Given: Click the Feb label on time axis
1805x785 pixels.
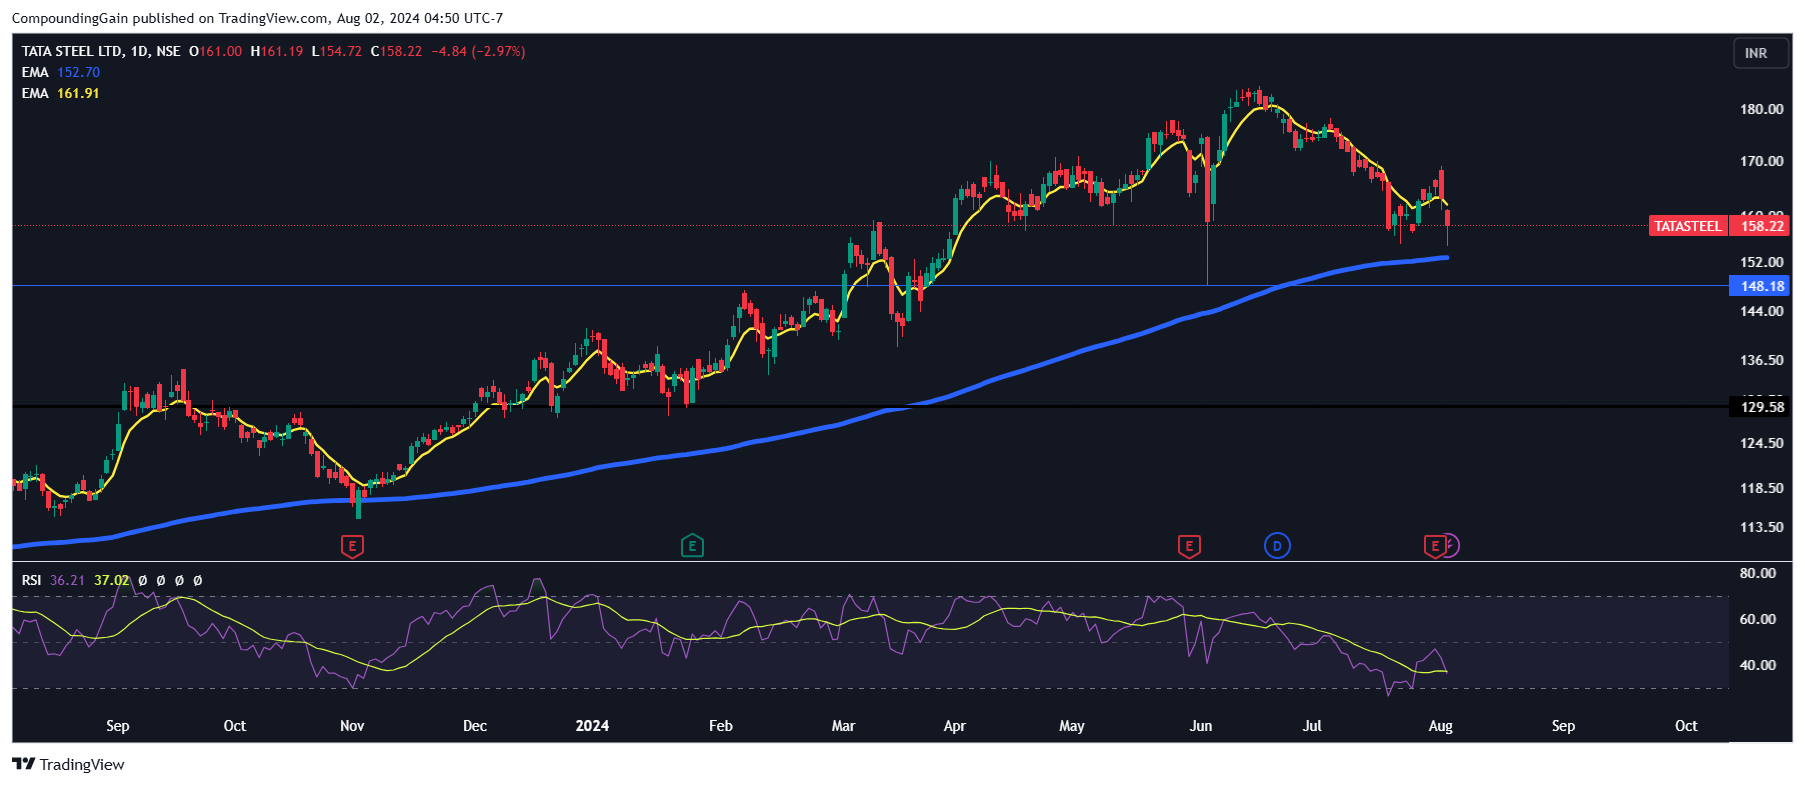Looking at the screenshot, I should 721,726.
